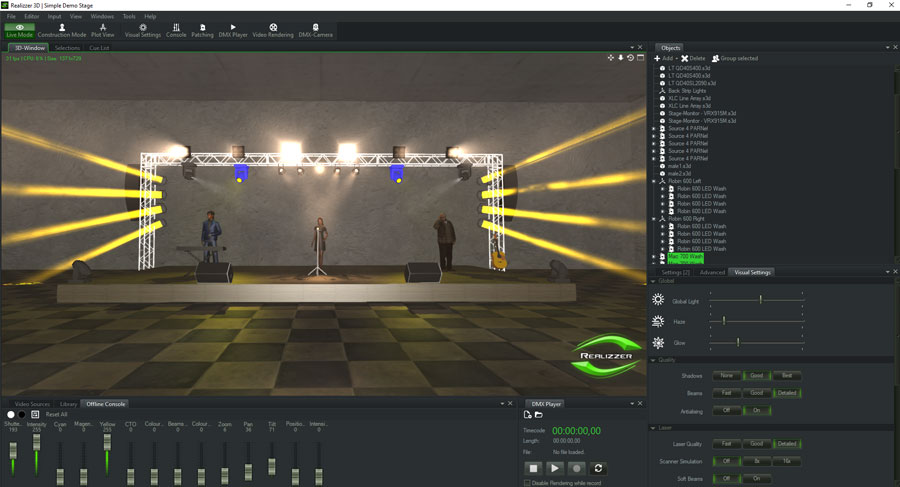Click the reset camera view icon

(630, 58)
